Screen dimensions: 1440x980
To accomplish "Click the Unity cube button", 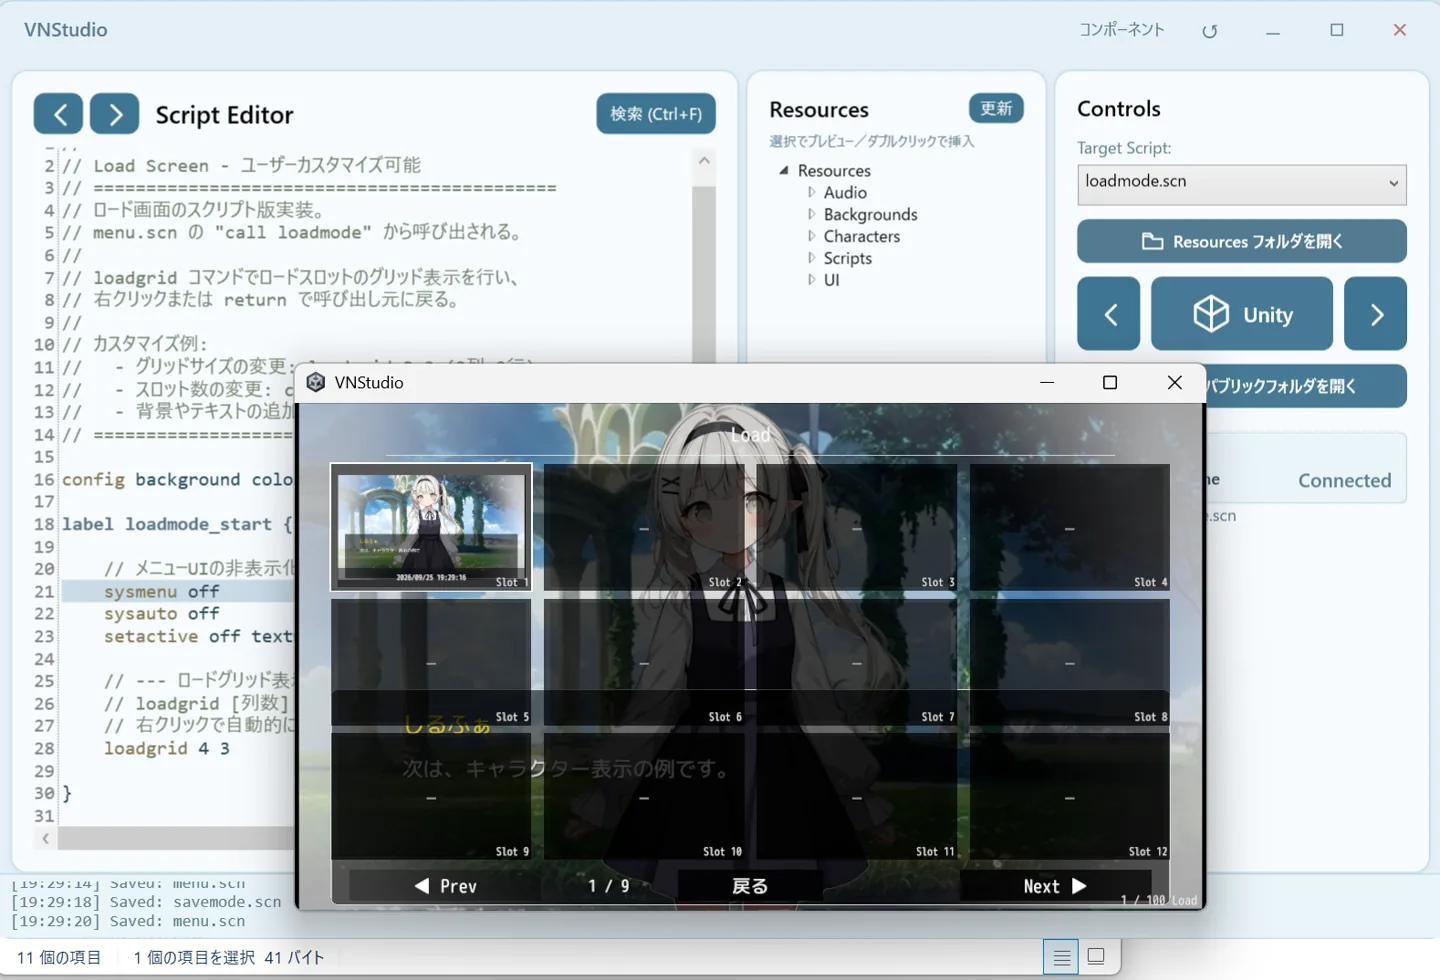I will click(1241, 314).
